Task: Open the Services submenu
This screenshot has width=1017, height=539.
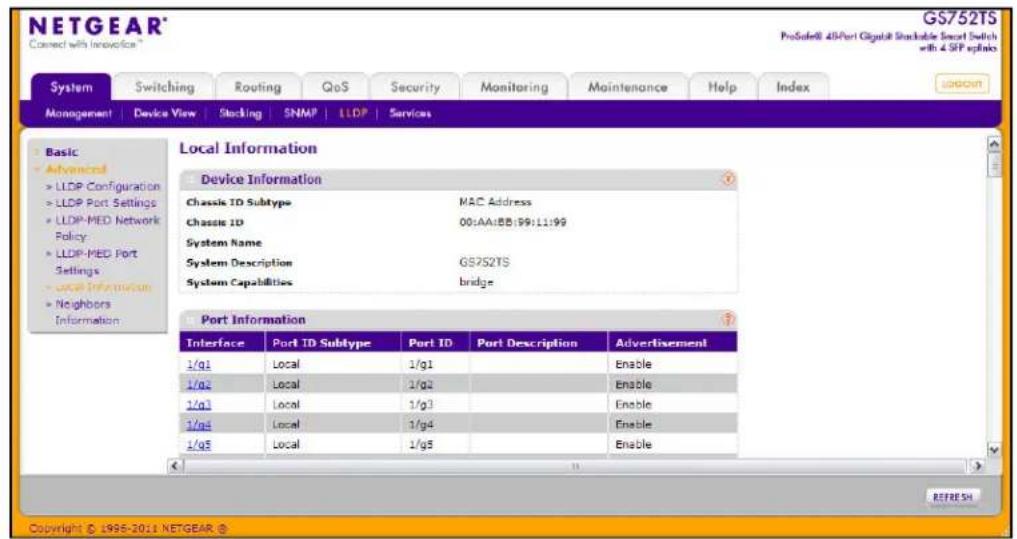Action: tap(410, 114)
